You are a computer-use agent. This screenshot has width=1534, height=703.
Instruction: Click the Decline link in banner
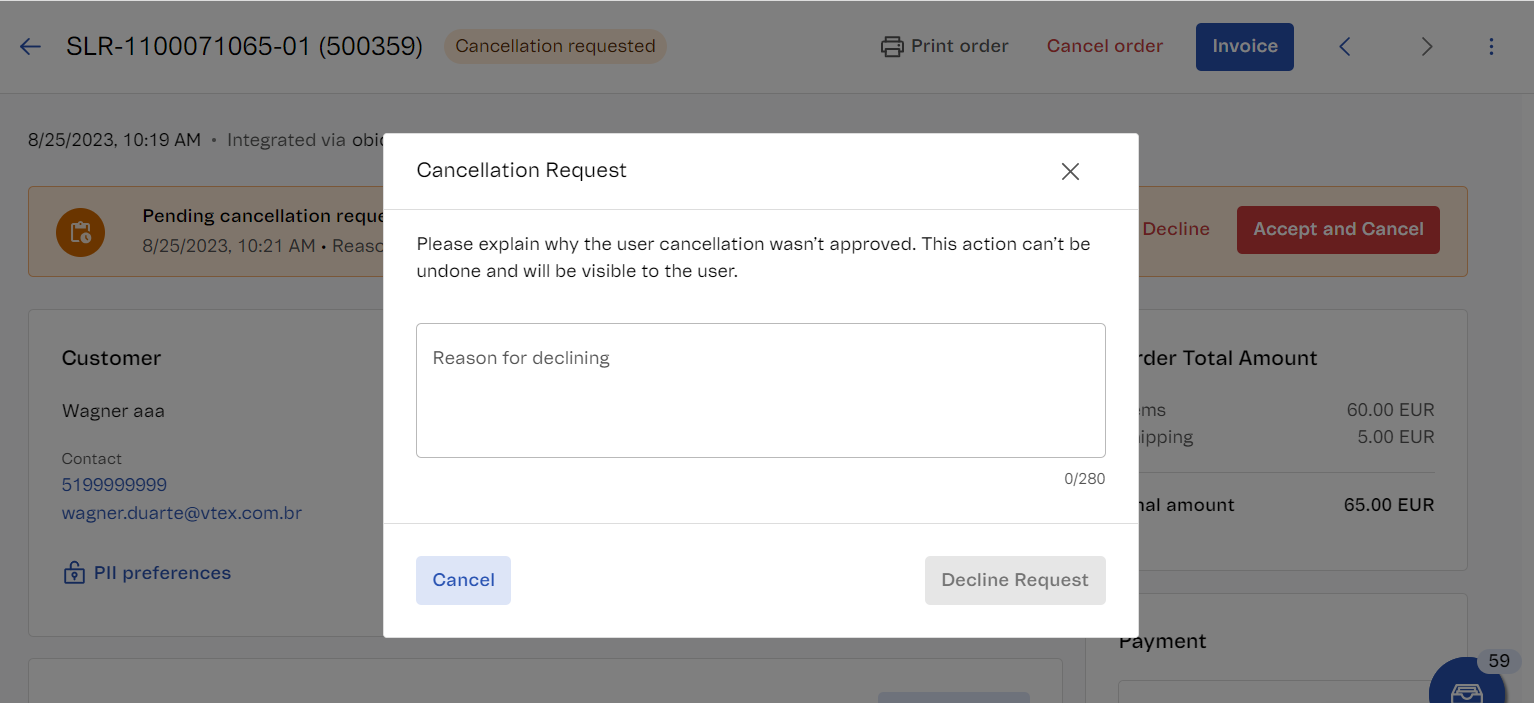[1176, 230]
